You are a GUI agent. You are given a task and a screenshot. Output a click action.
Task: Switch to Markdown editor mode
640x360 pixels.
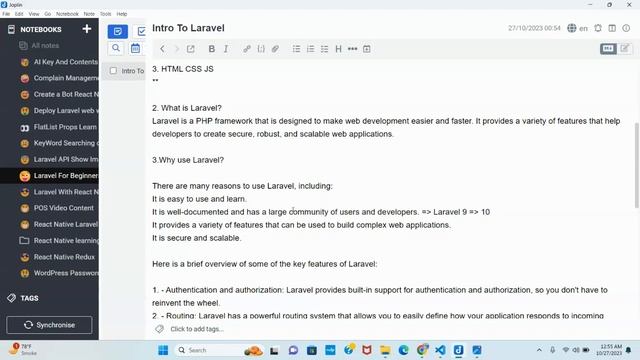tap(608, 49)
